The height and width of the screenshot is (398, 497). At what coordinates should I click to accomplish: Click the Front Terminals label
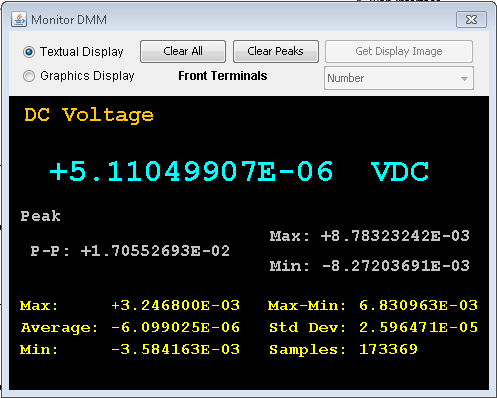[223, 76]
